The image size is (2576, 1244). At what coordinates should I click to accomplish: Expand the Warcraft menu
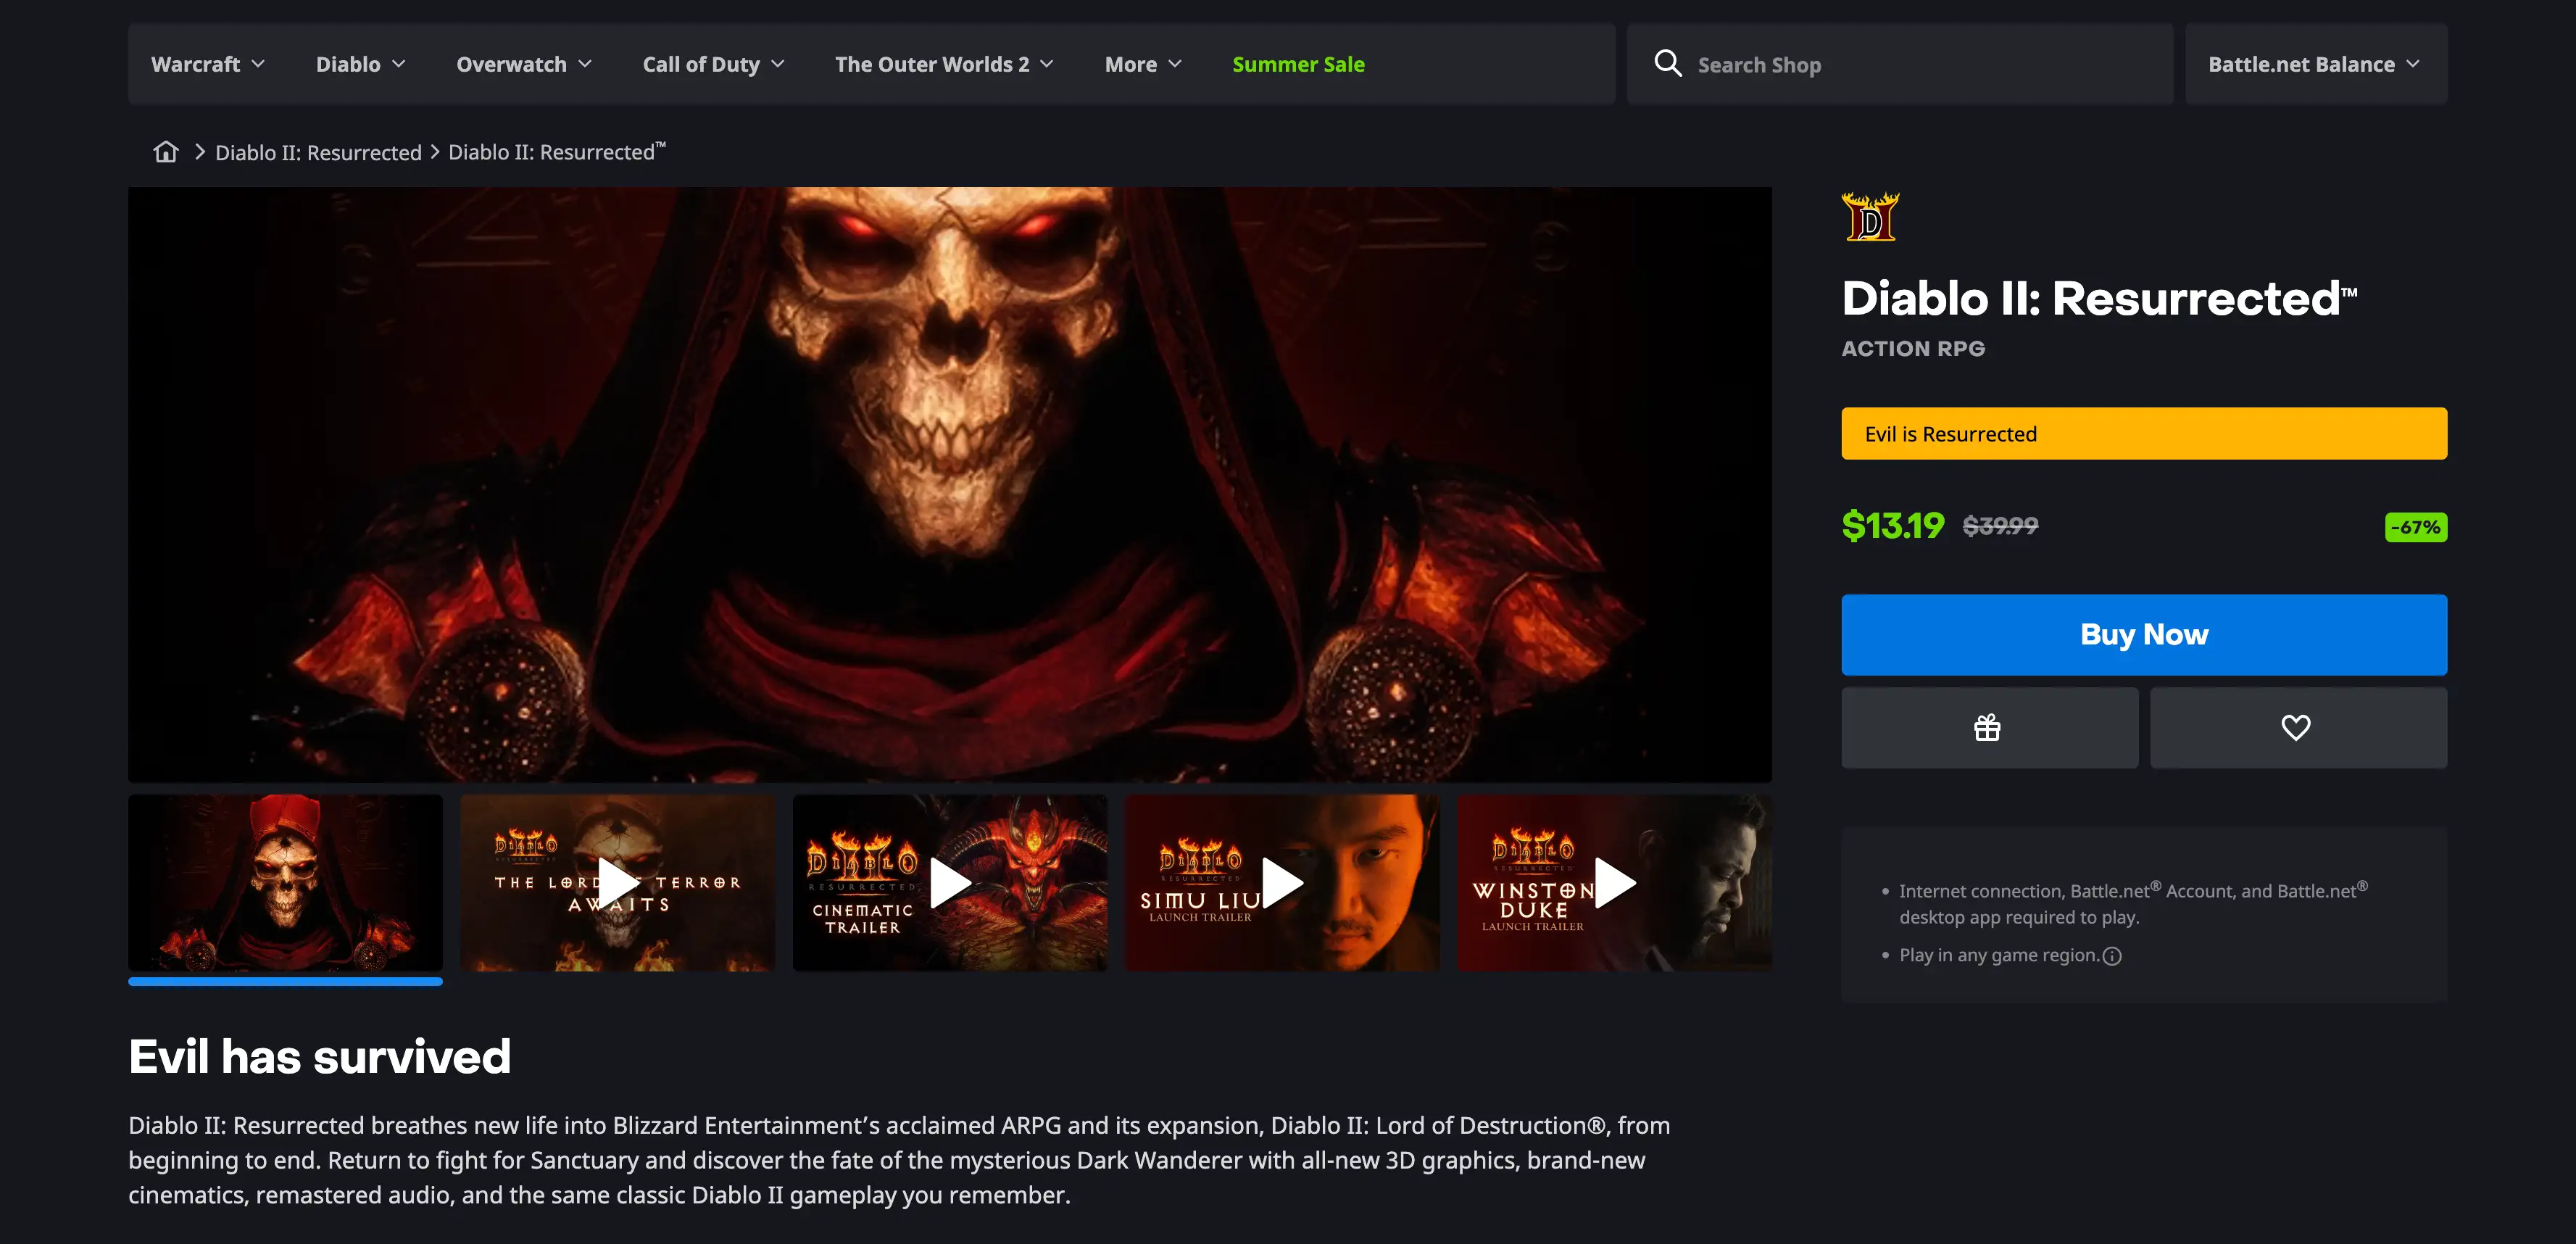(x=208, y=64)
